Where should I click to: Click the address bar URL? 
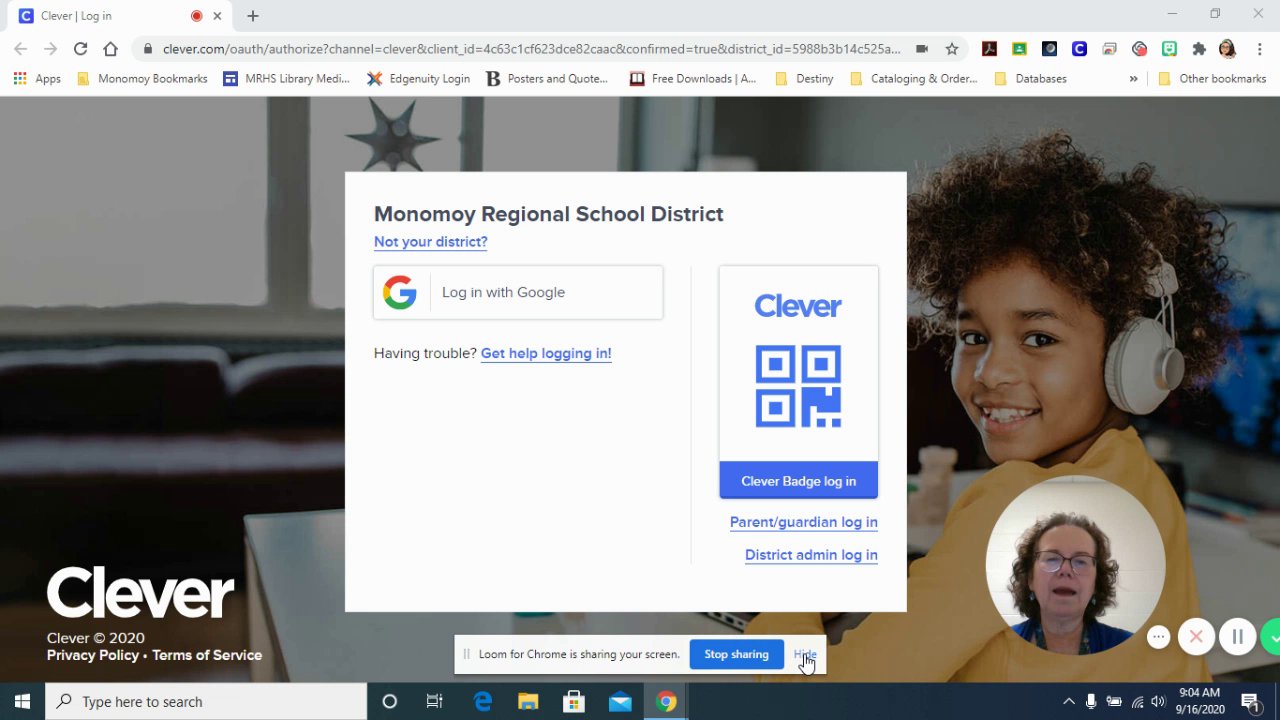[x=531, y=49]
